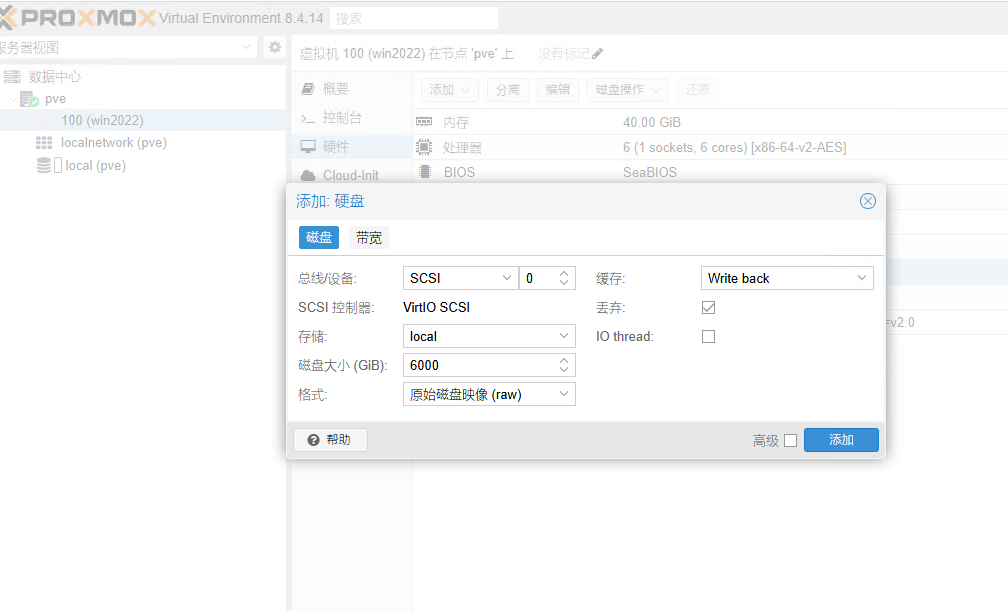Open the SCSI bus type dropdown

[460, 278]
